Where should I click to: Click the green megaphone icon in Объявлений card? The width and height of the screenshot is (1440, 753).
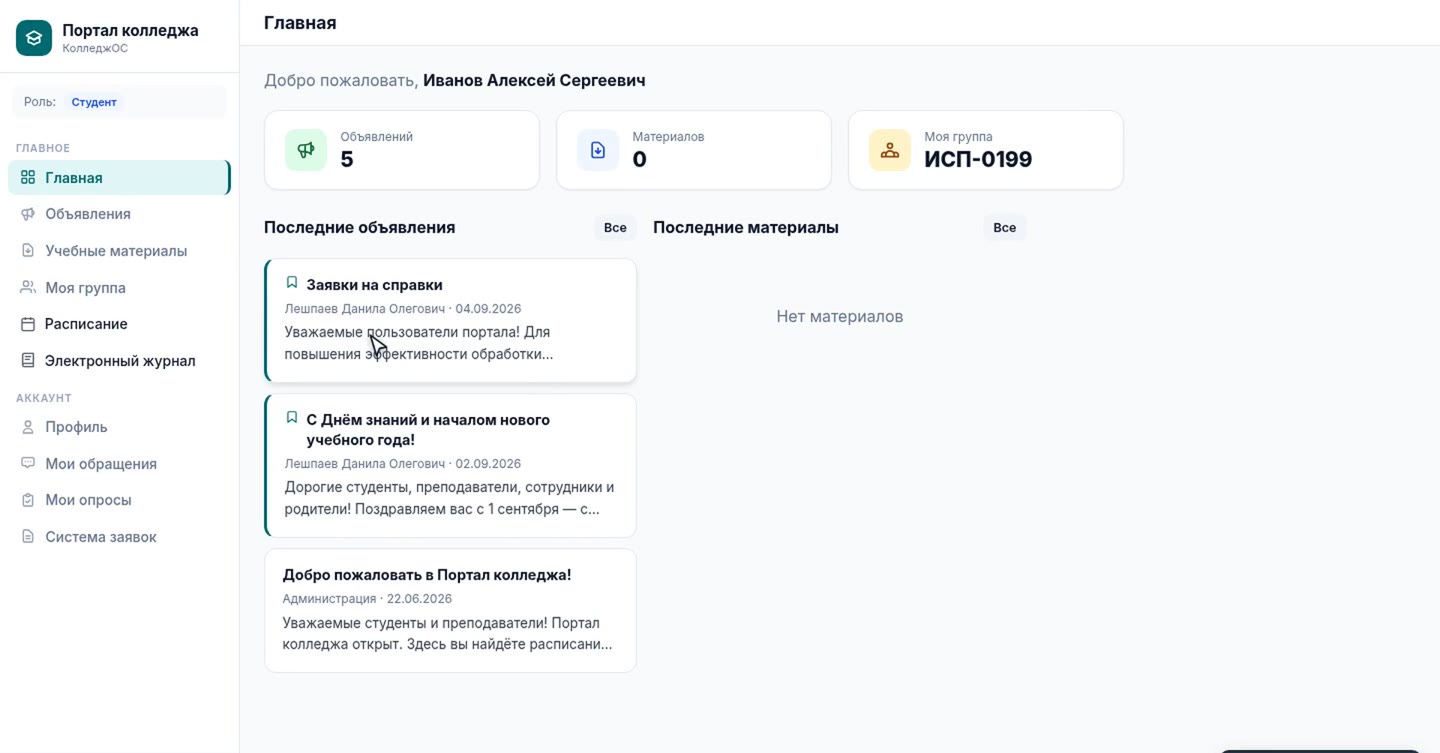coord(306,150)
